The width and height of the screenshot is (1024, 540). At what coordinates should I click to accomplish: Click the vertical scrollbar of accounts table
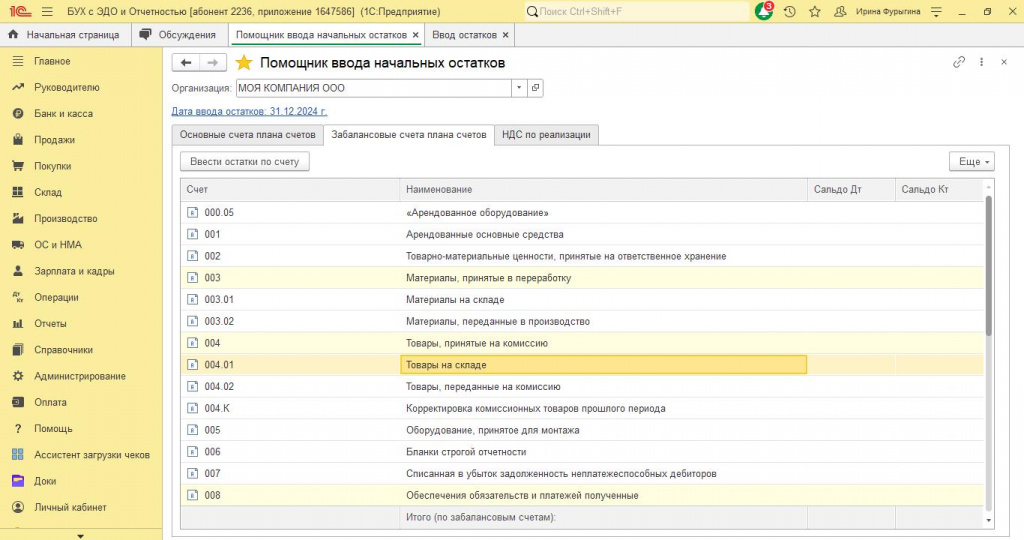(989, 264)
